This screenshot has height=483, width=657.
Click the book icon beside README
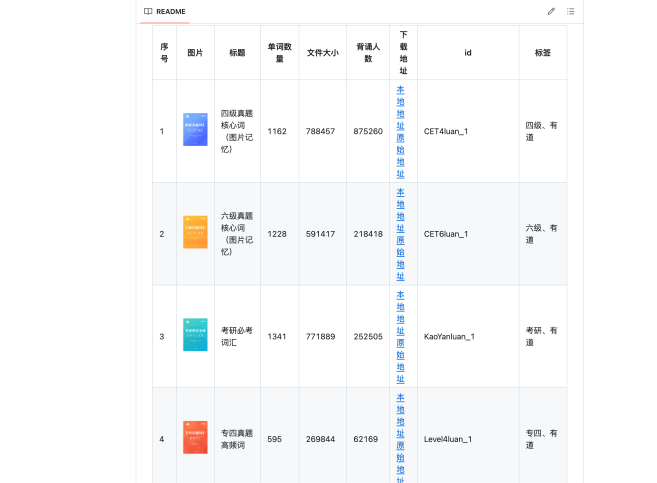(x=148, y=11)
